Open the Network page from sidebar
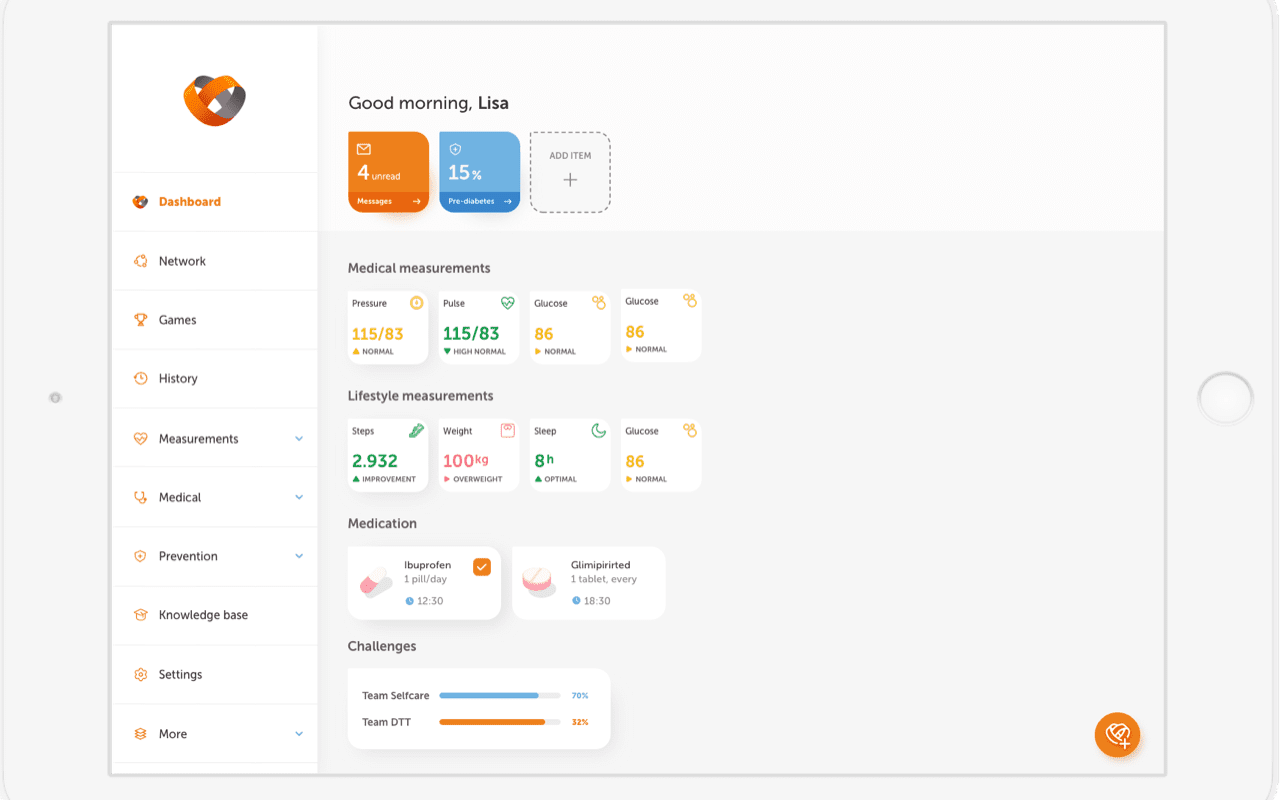This screenshot has height=800, width=1280. [x=182, y=261]
